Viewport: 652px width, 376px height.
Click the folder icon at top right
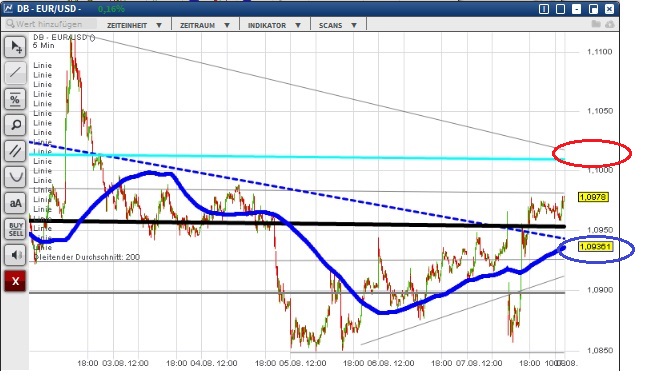596,24
